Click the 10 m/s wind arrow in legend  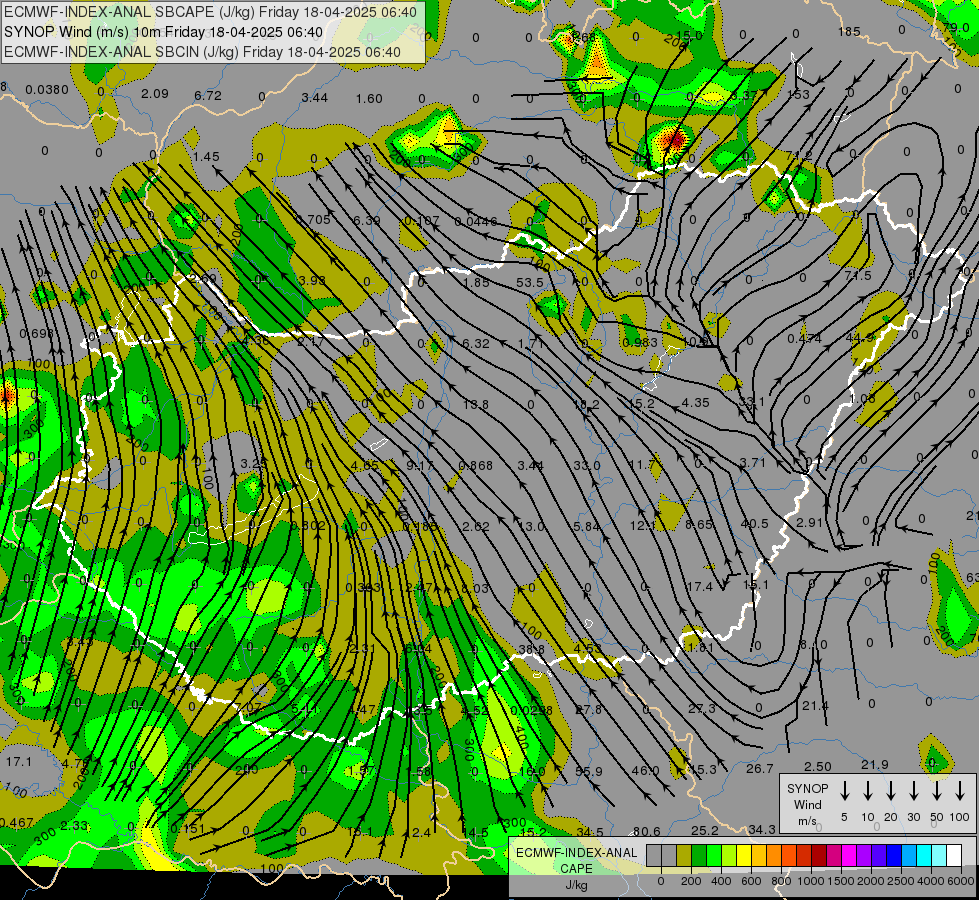[x=868, y=791]
